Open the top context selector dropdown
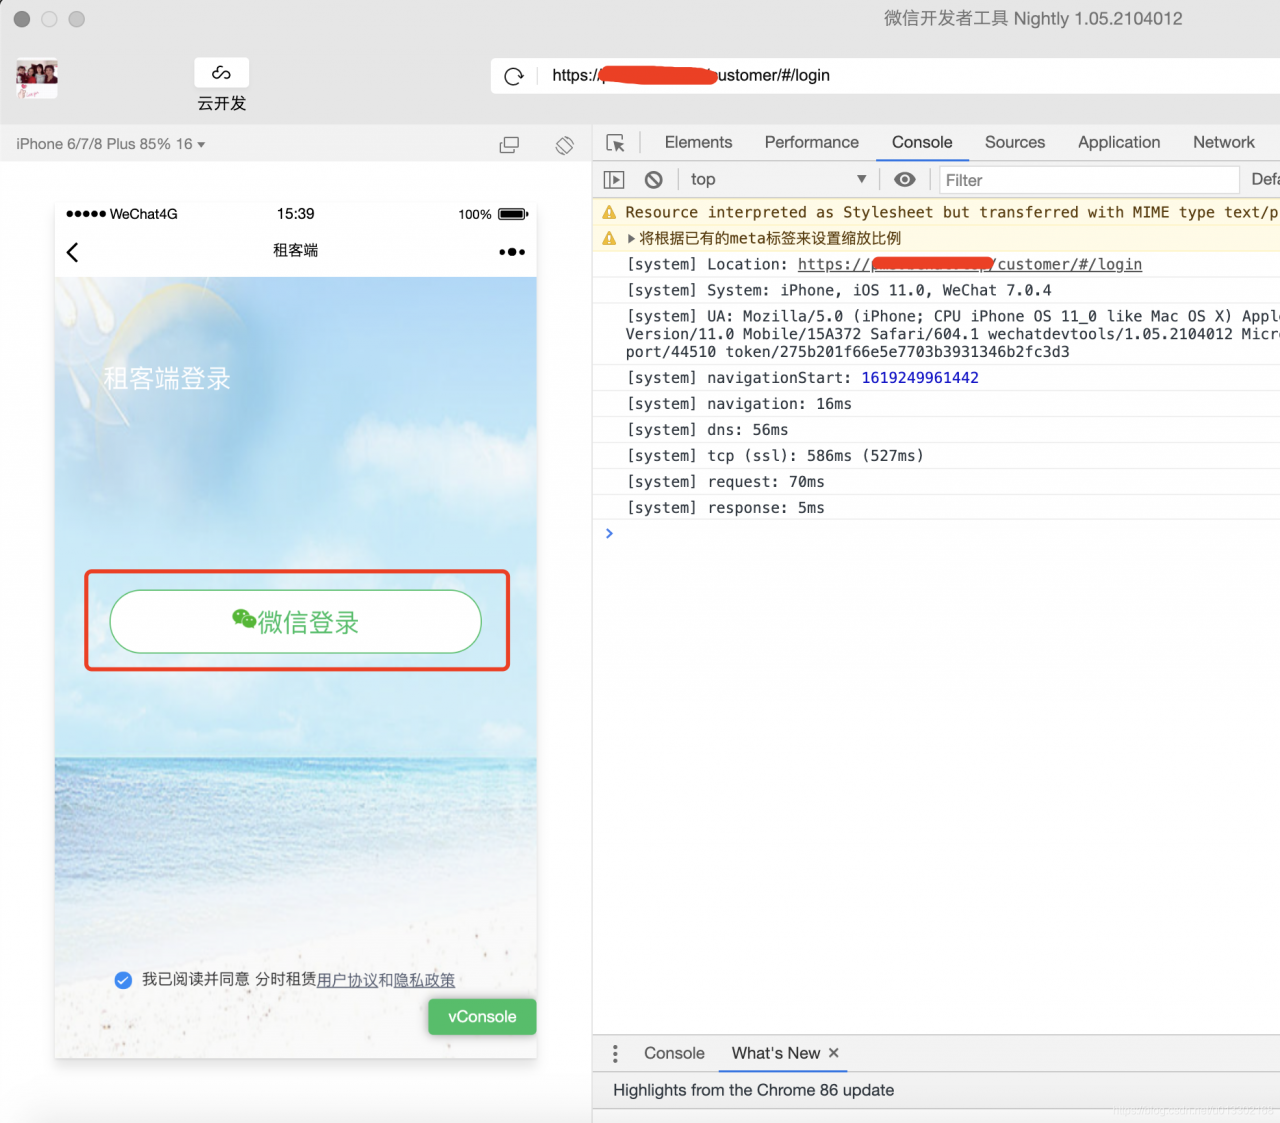Screen dimensions: 1280x1123 coord(778,180)
